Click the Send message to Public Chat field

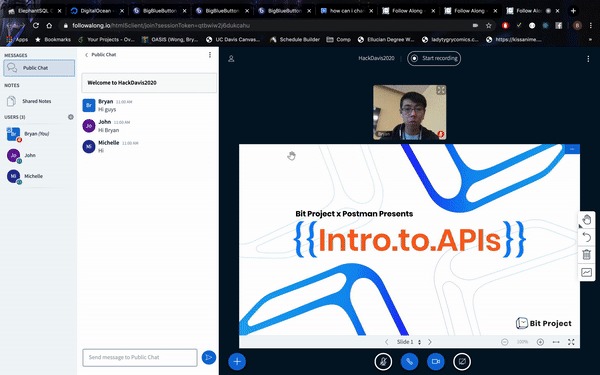click(x=140, y=357)
